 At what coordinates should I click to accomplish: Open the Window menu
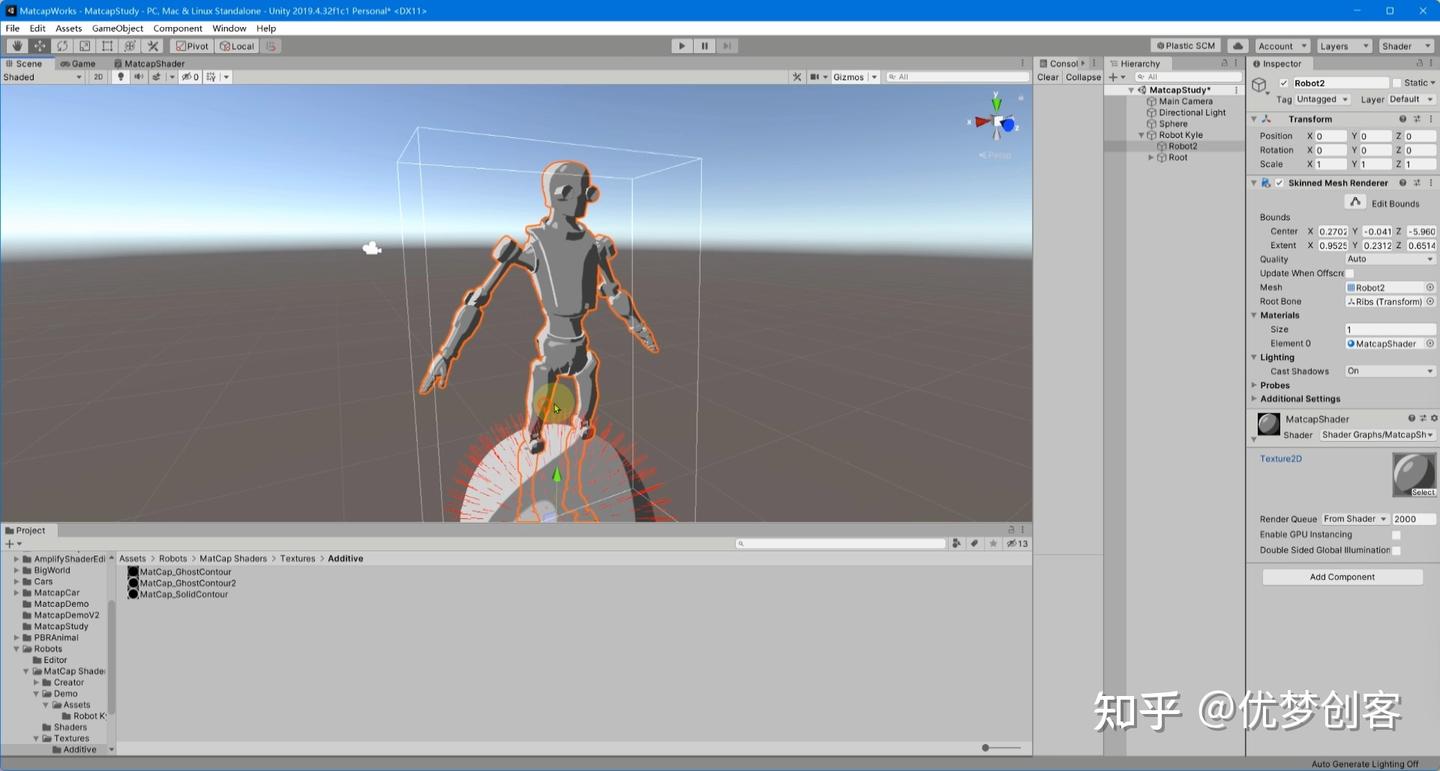(229, 28)
